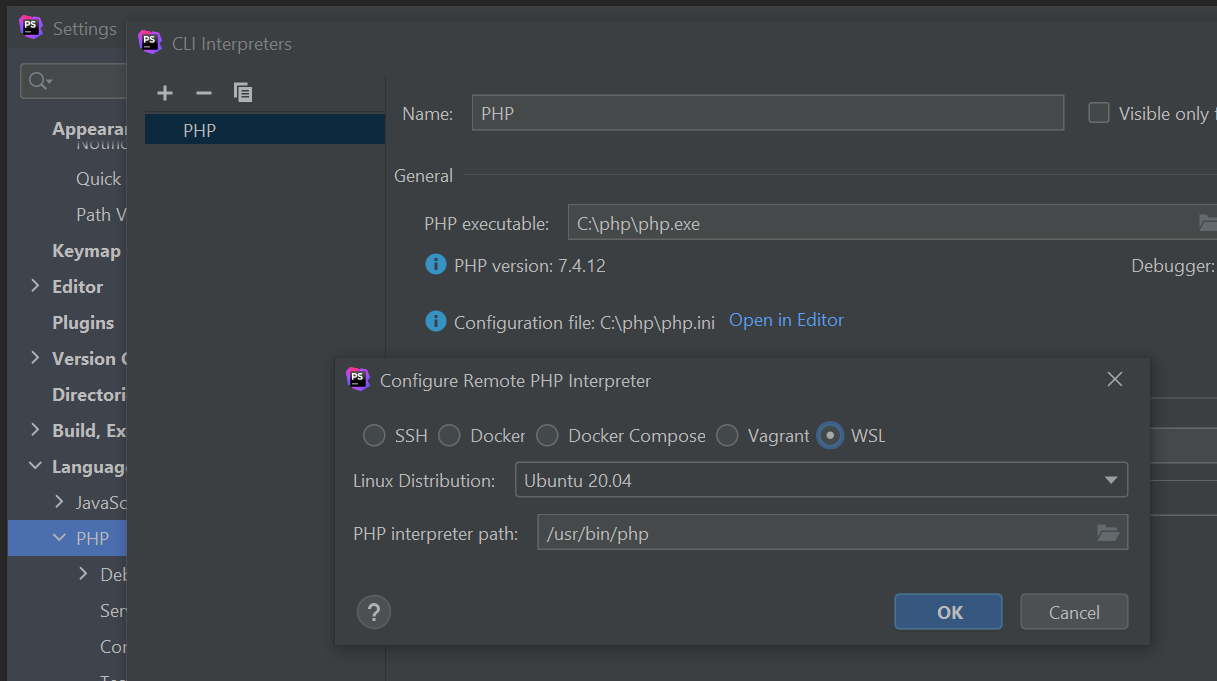This screenshot has height=681, width=1217.
Task: Click the search icon in Settings
Action: tap(40, 82)
